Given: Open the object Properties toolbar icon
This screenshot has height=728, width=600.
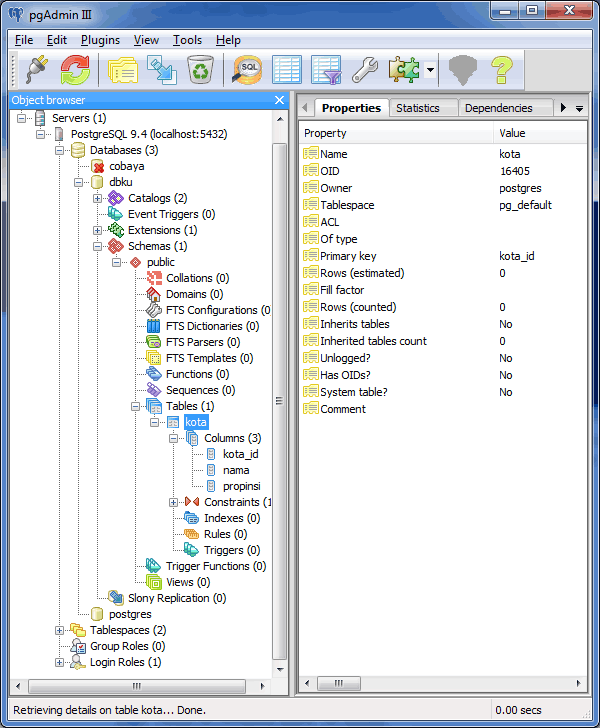Looking at the screenshot, I should pos(123,70).
